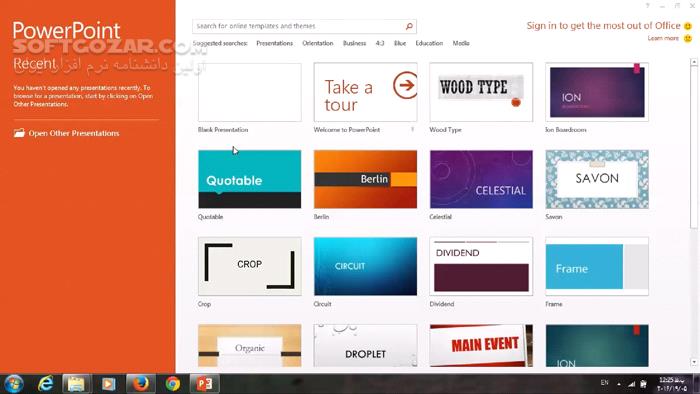Choose the Circuit template
This screenshot has width=700, height=394.
click(365, 266)
